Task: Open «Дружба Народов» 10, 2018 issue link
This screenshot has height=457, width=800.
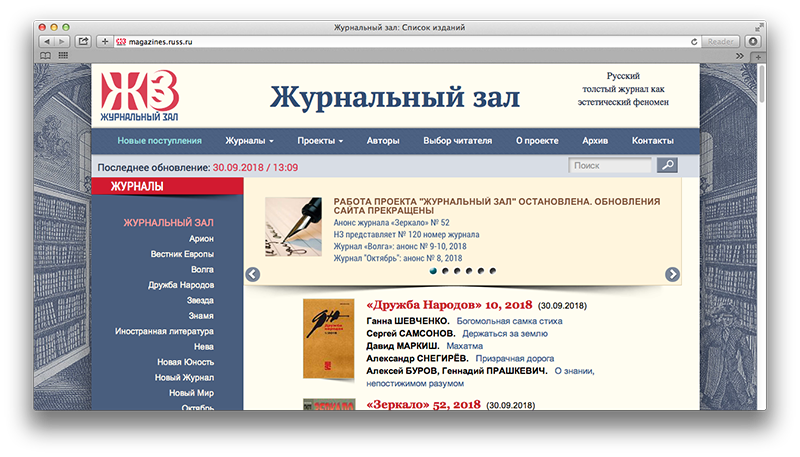Action: [450, 304]
